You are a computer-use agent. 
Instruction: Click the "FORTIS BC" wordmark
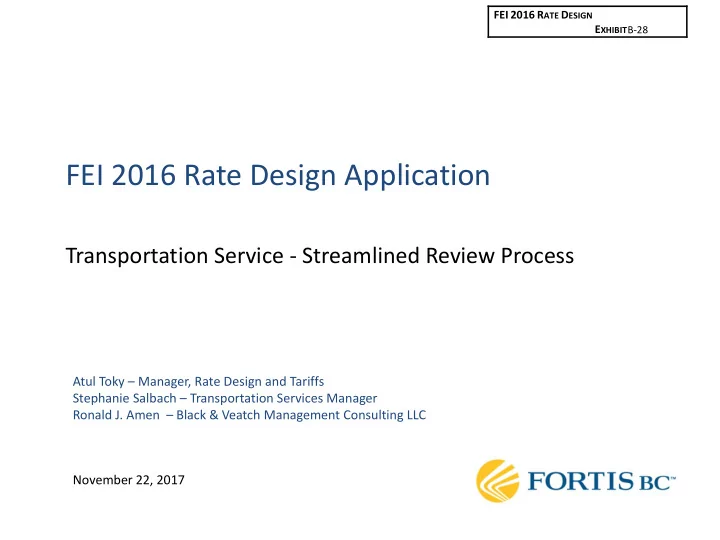click(x=602, y=482)
